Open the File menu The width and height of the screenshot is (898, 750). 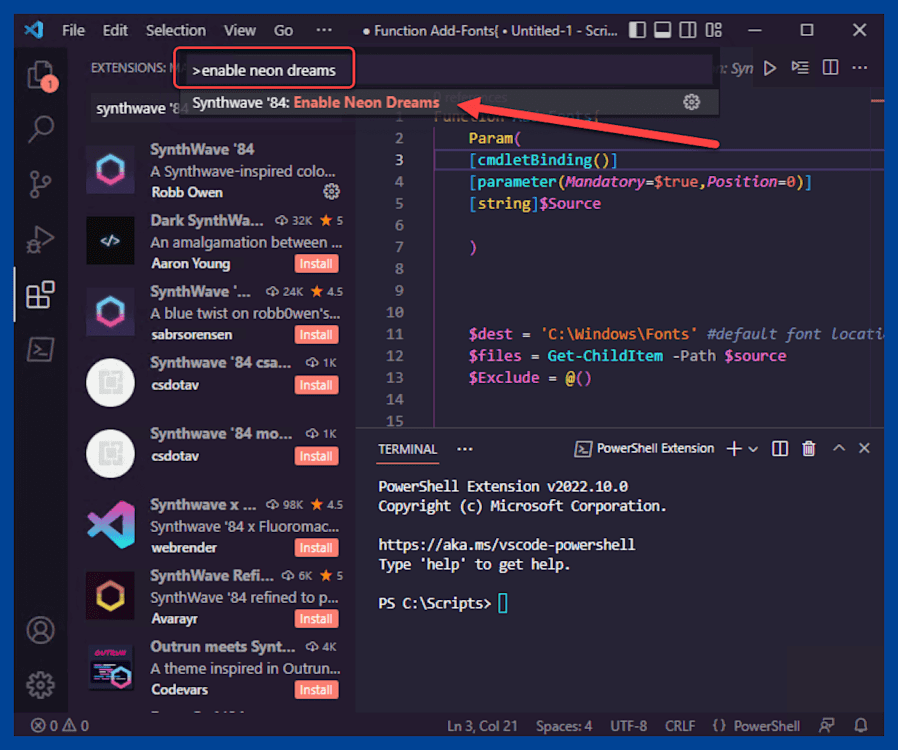73,30
